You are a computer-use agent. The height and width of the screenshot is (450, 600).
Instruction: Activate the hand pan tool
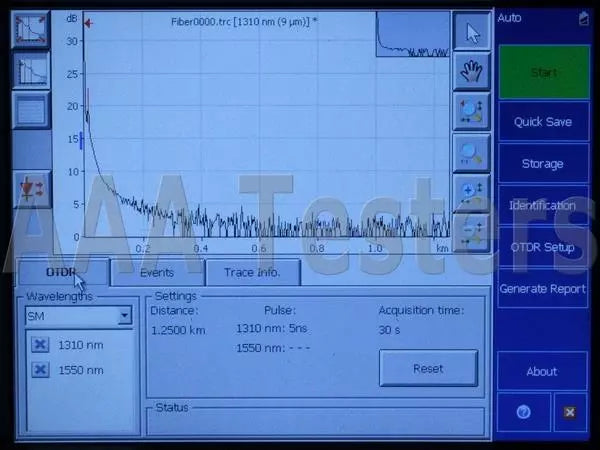[471, 70]
